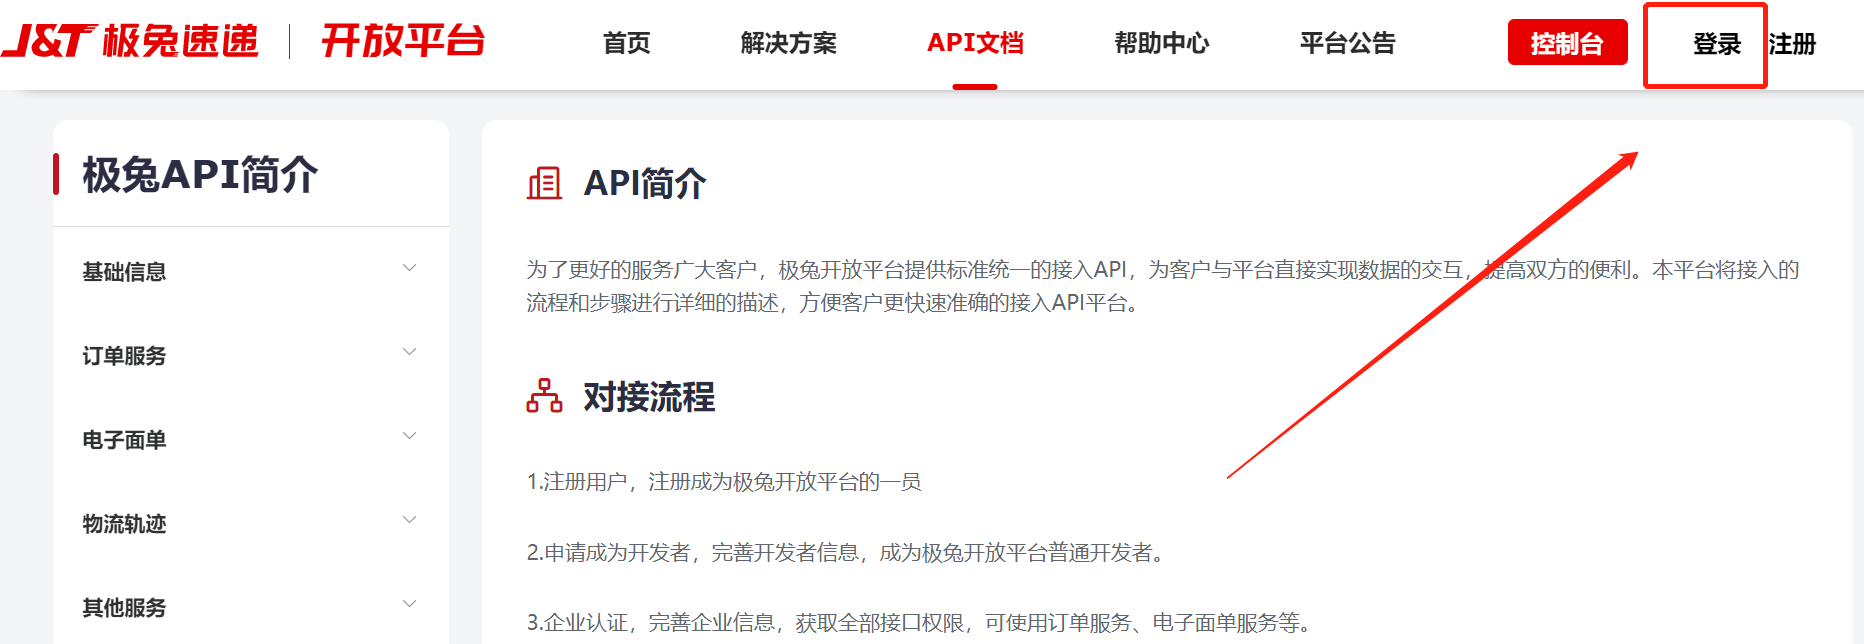Click the 开放平台 logo text
1864x644 pixels.
[403, 41]
